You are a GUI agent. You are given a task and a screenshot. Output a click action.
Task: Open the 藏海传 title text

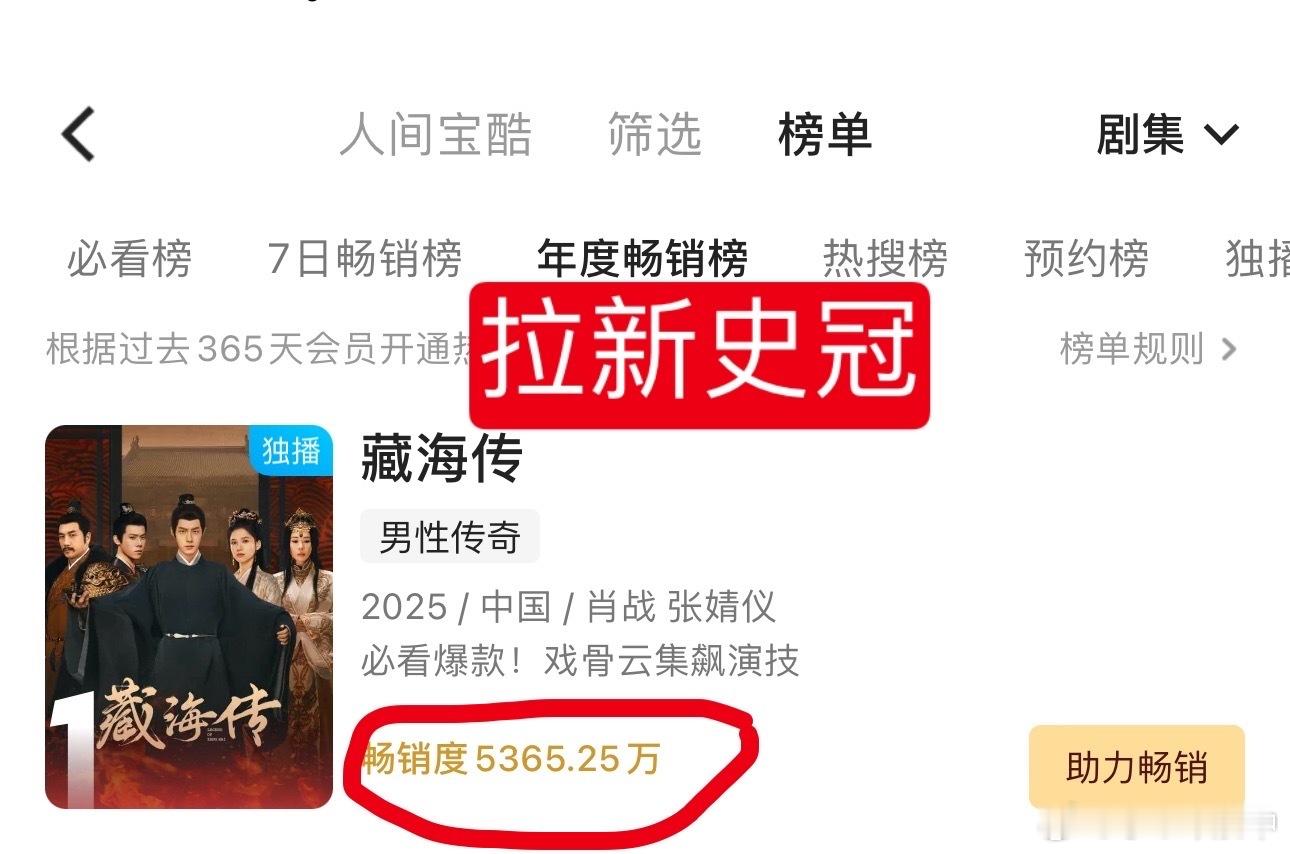coord(442,460)
